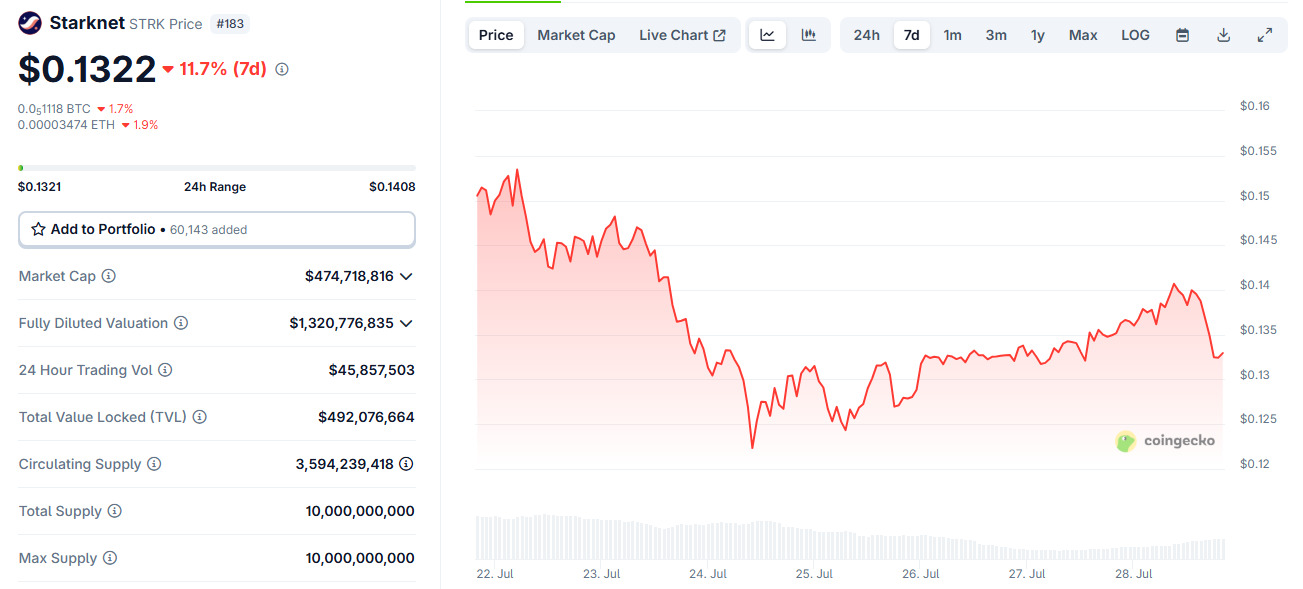Download chart data icon
1303x589 pixels.
click(1223, 35)
